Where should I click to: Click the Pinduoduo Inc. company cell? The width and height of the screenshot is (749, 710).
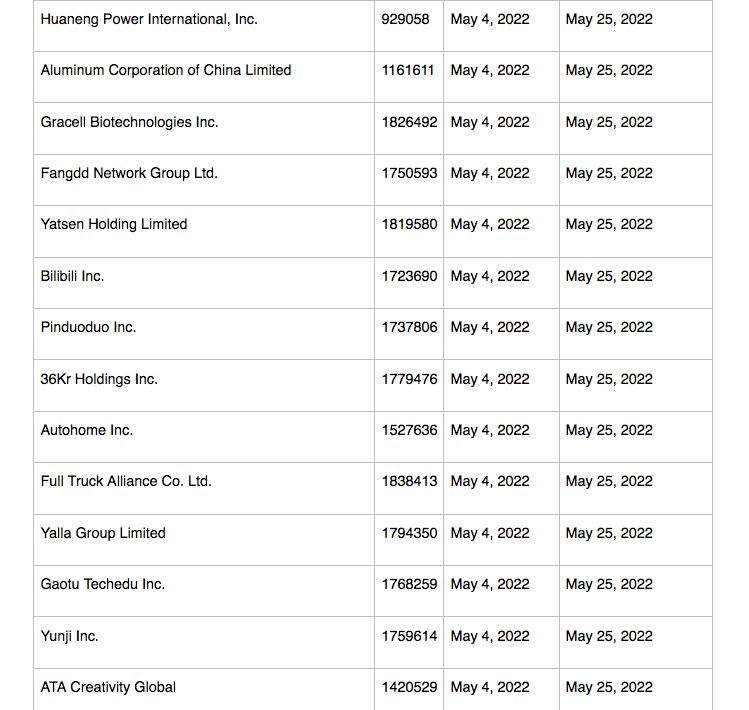(x=88, y=327)
